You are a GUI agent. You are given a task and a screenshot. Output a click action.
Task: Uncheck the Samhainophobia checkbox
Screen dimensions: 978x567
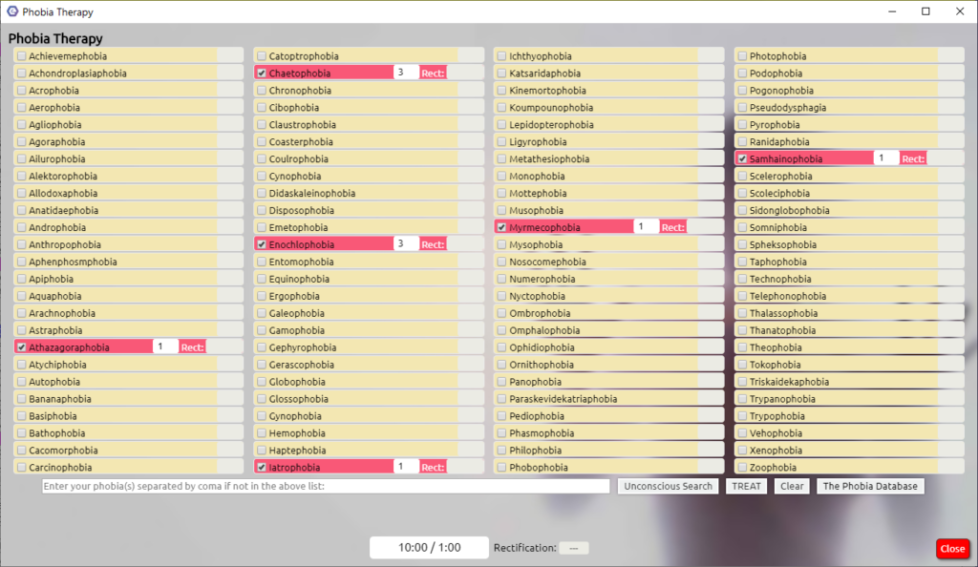[742, 159]
